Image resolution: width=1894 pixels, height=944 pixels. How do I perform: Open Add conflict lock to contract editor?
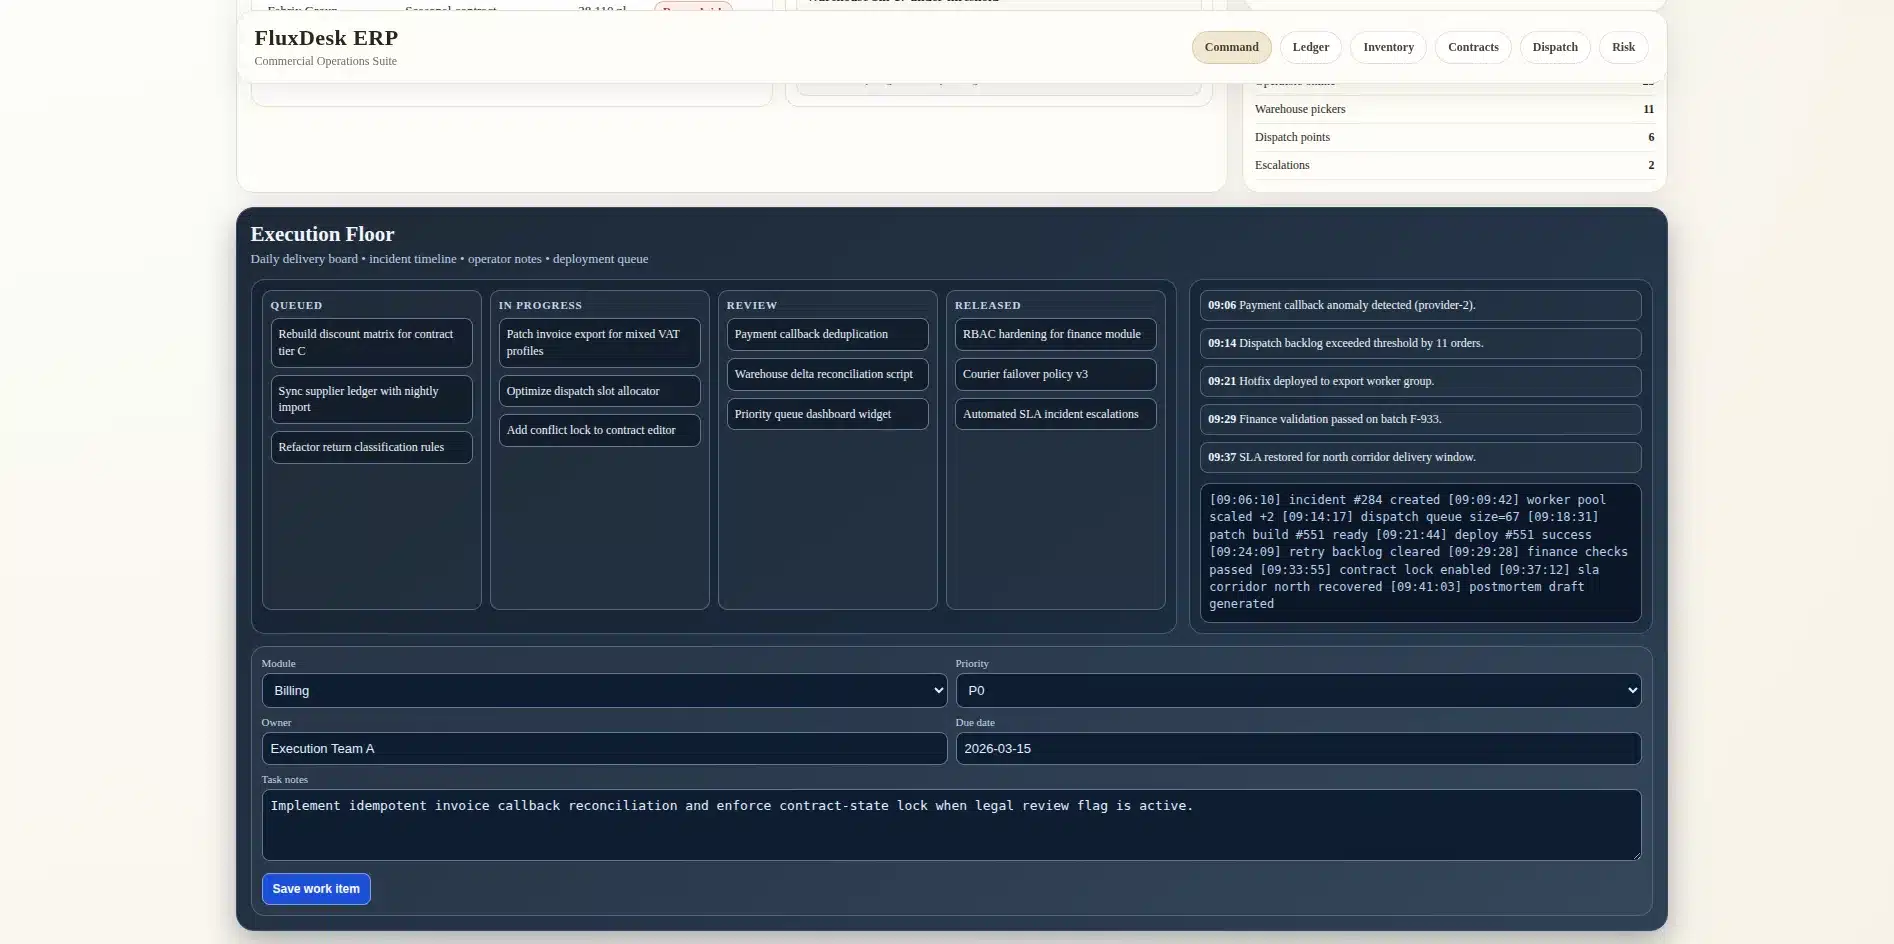599,430
